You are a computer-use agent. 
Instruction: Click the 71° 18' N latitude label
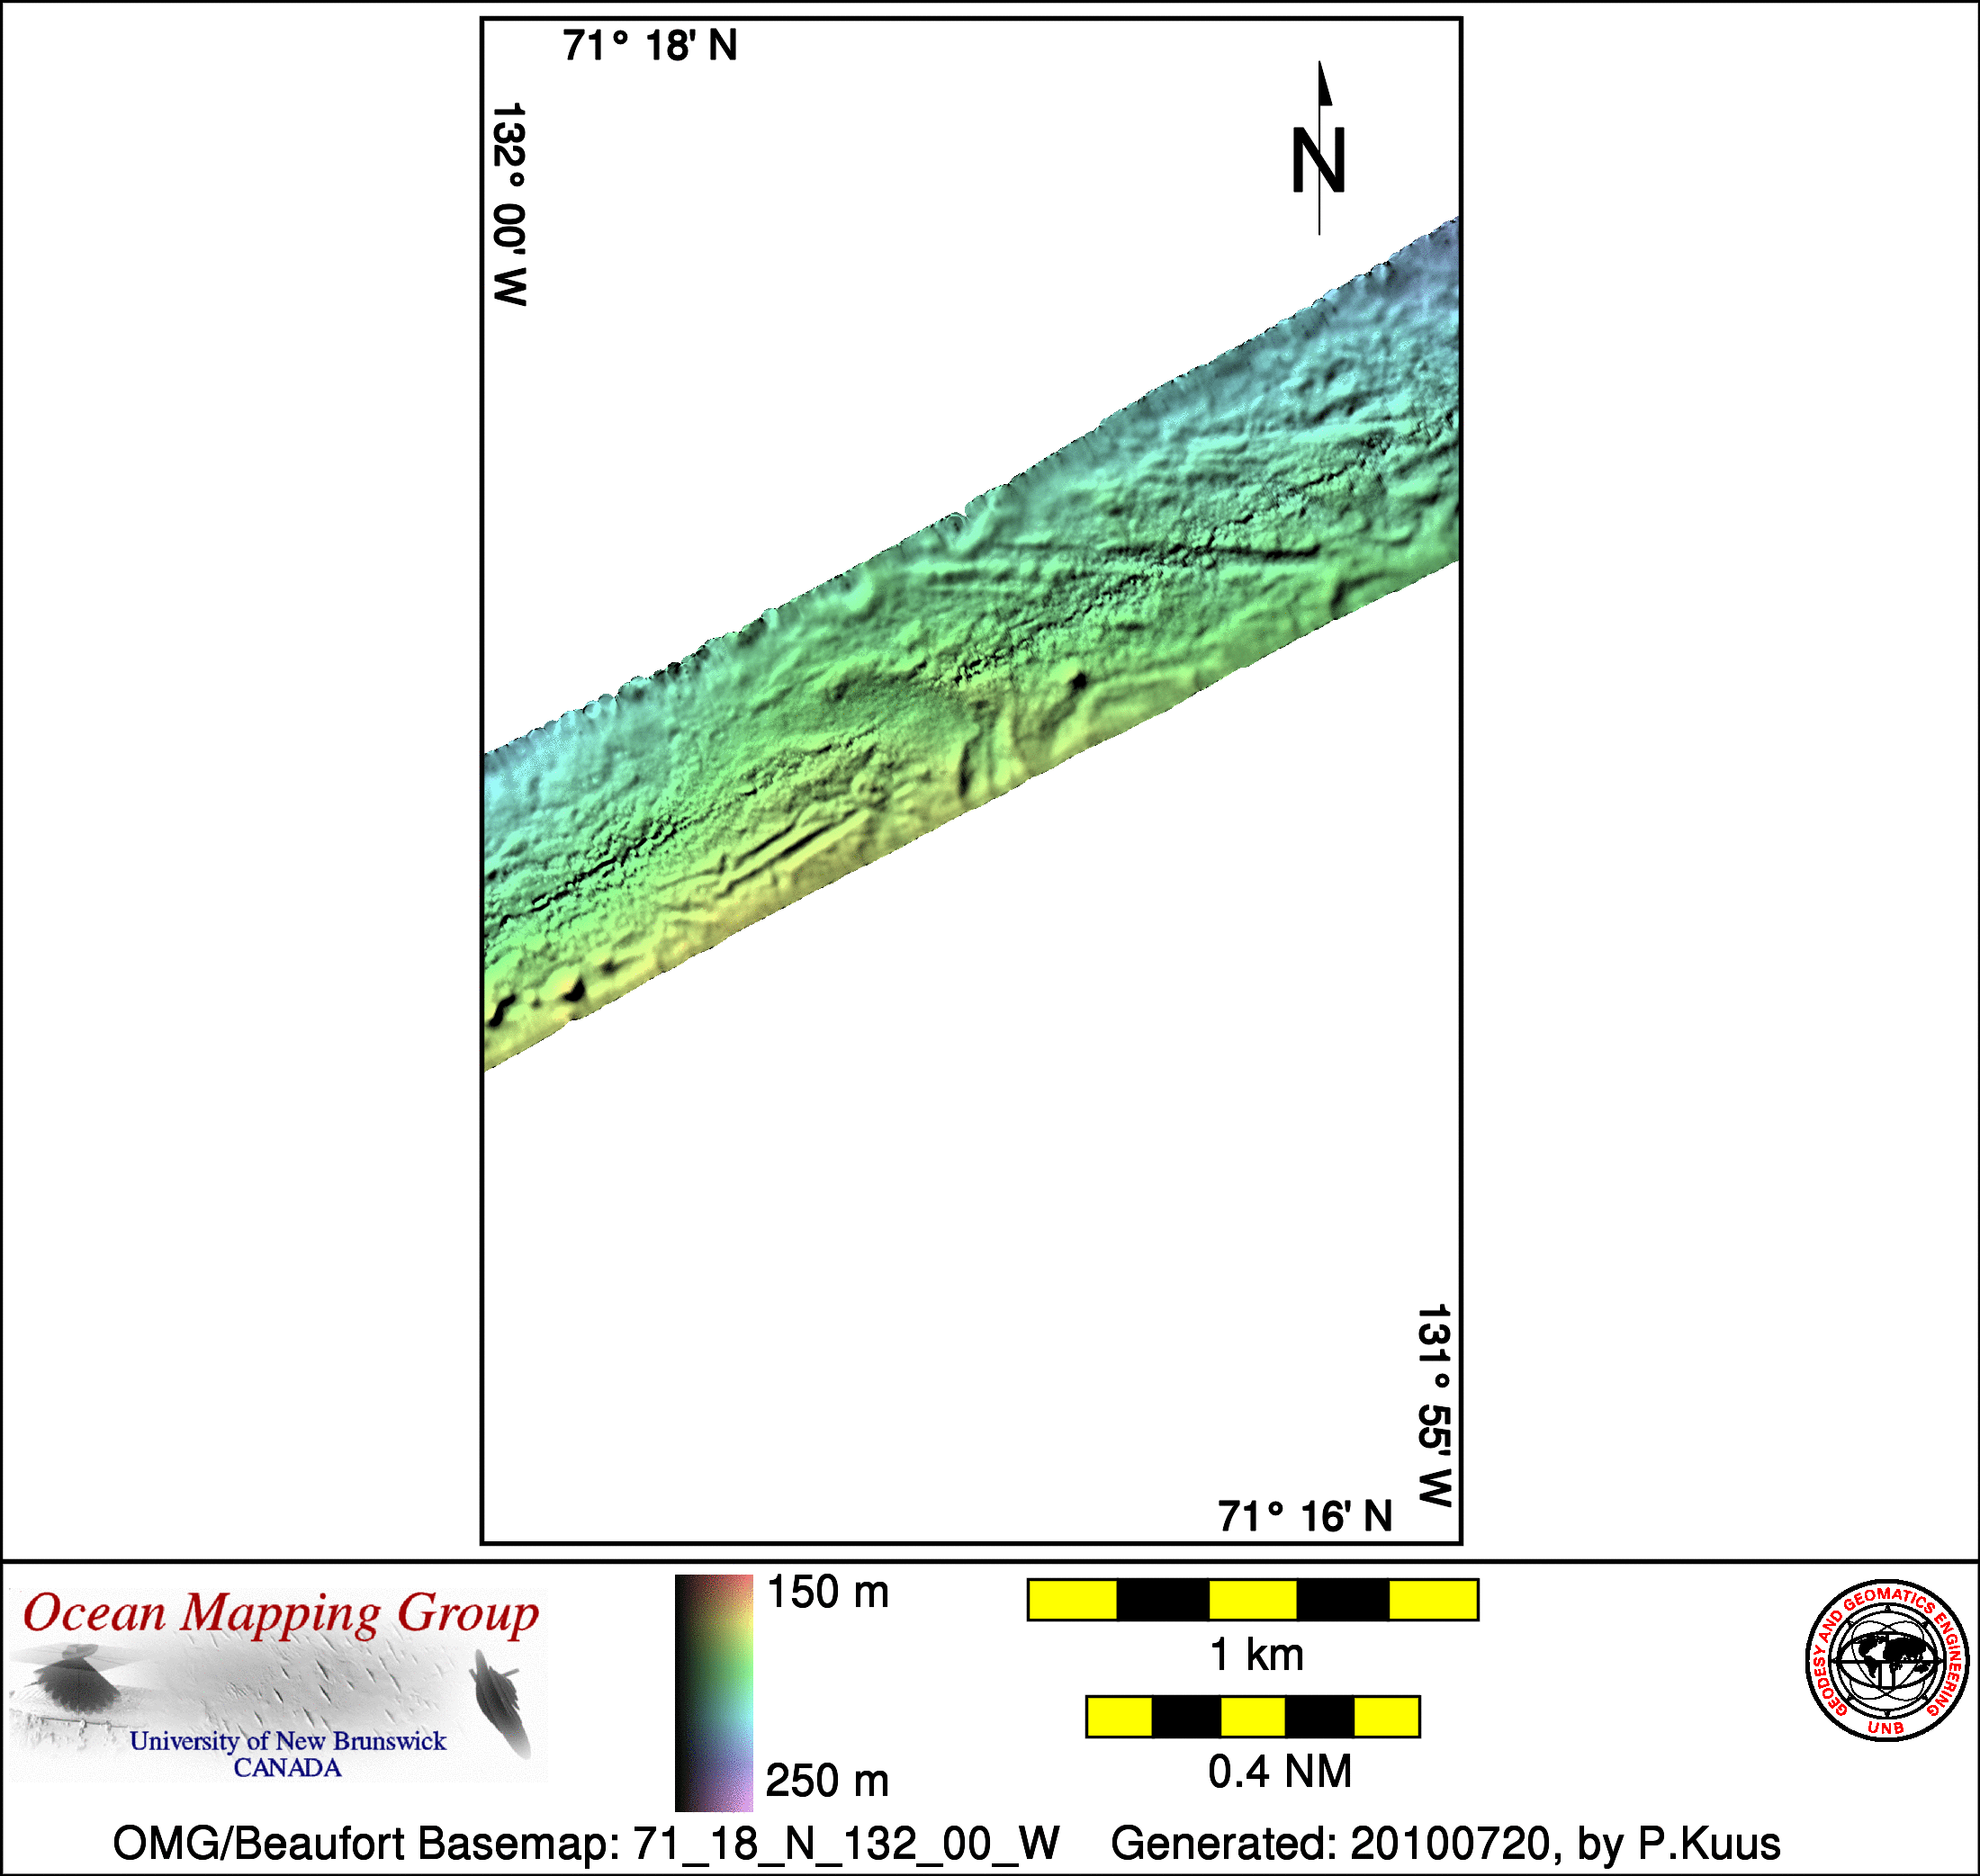click(x=650, y=46)
